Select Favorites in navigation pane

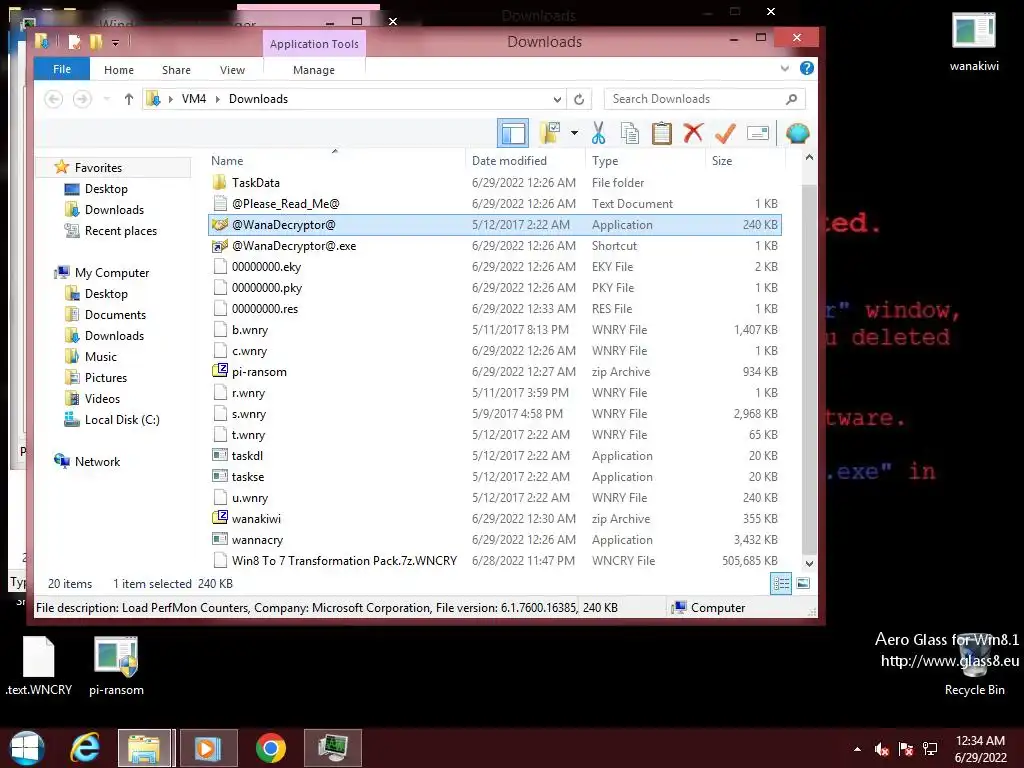point(98,168)
